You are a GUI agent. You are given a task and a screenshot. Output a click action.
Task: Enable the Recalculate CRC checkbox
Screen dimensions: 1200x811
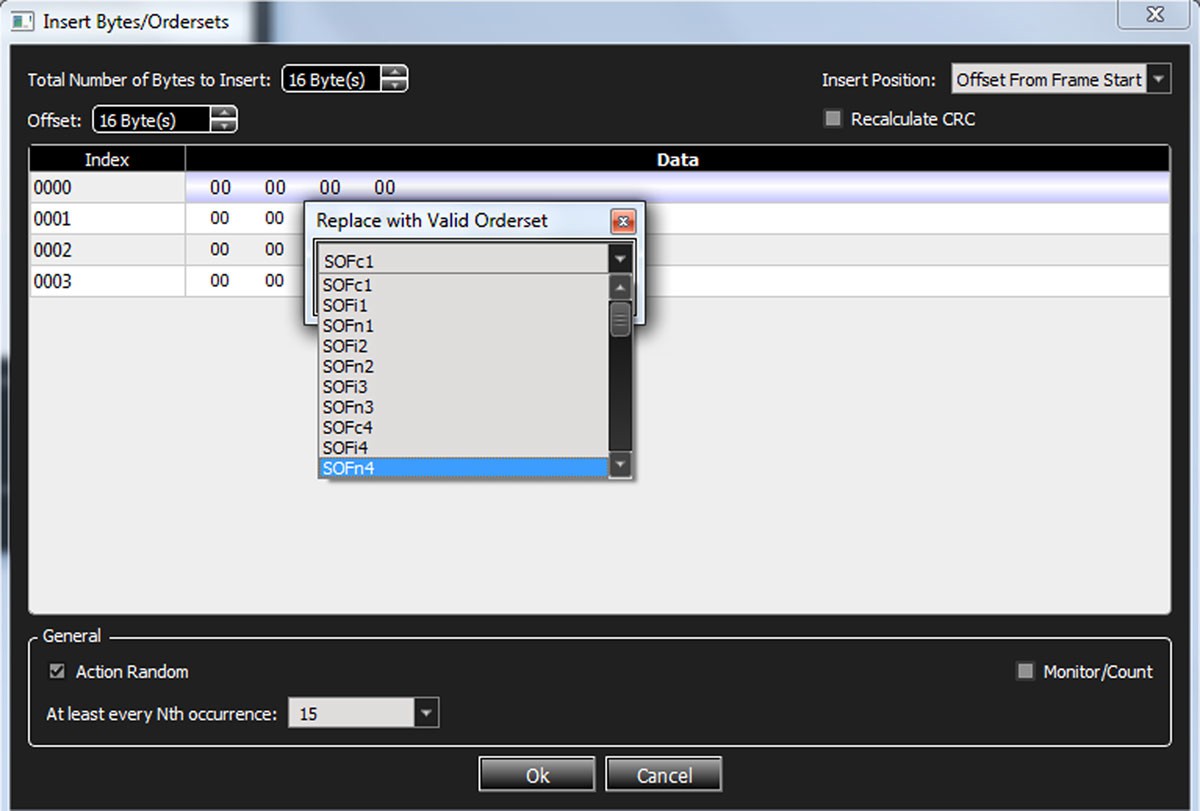(832, 119)
